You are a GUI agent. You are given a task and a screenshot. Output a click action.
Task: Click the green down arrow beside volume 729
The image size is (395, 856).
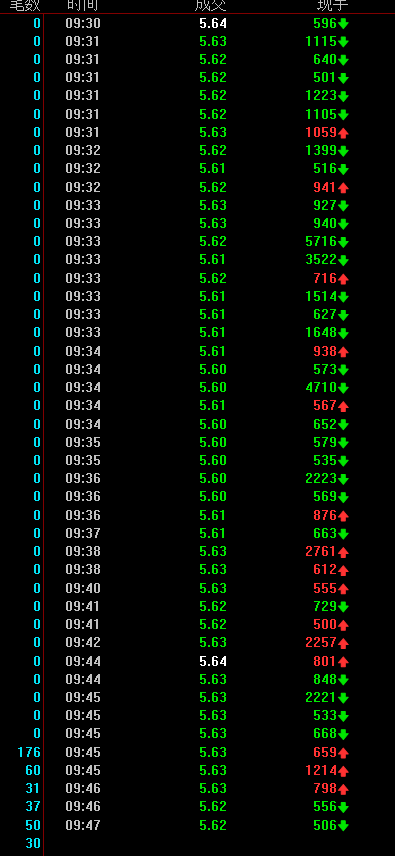pyautogui.click(x=343, y=607)
